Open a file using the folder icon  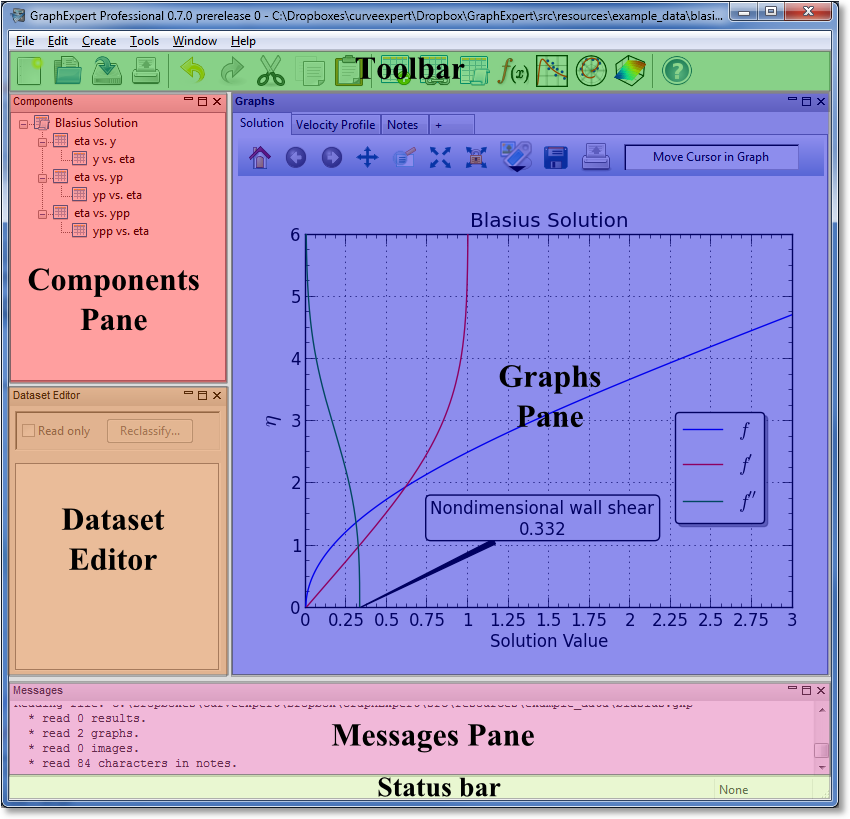[x=68, y=71]
